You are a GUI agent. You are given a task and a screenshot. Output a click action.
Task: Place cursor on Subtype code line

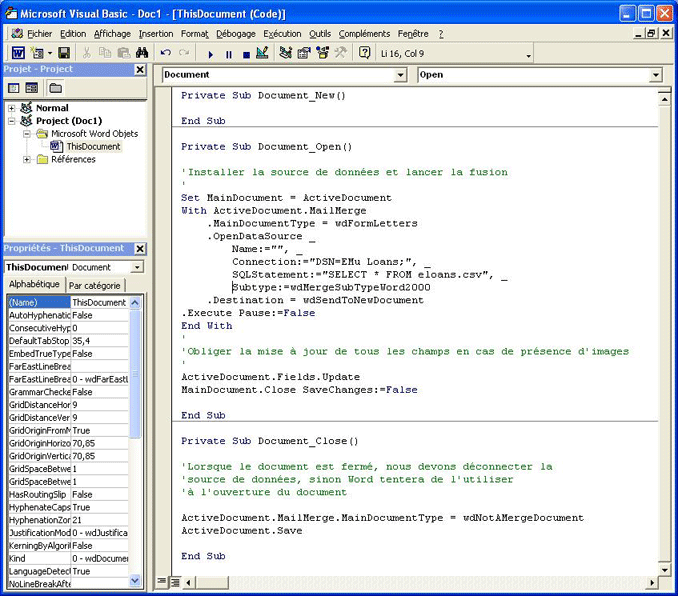(x=331, y=288)
